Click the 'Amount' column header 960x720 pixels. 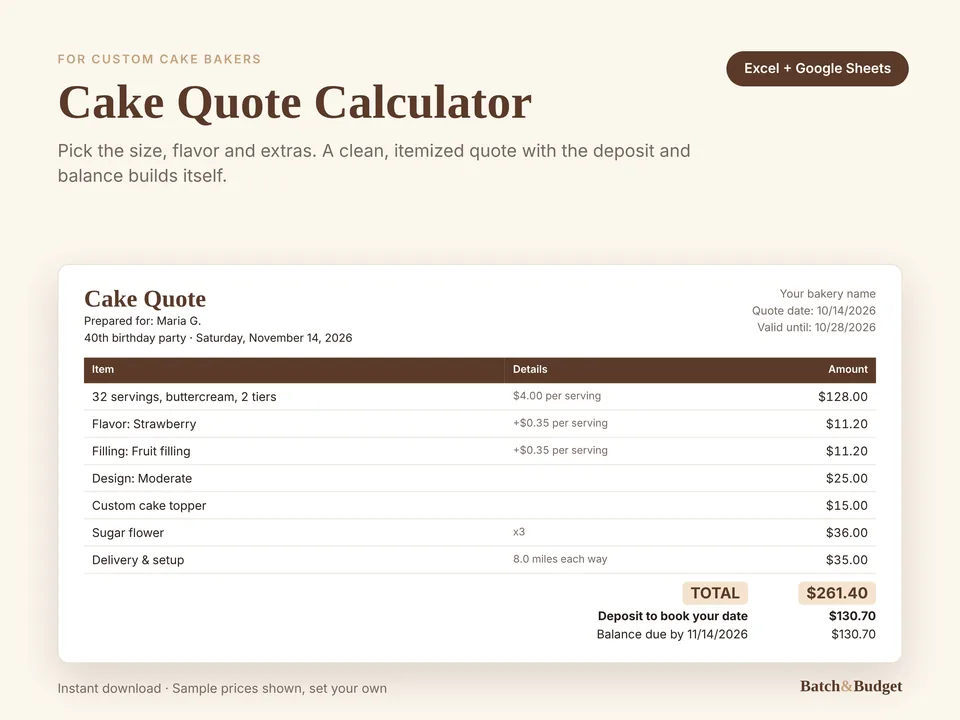[848, 369]
